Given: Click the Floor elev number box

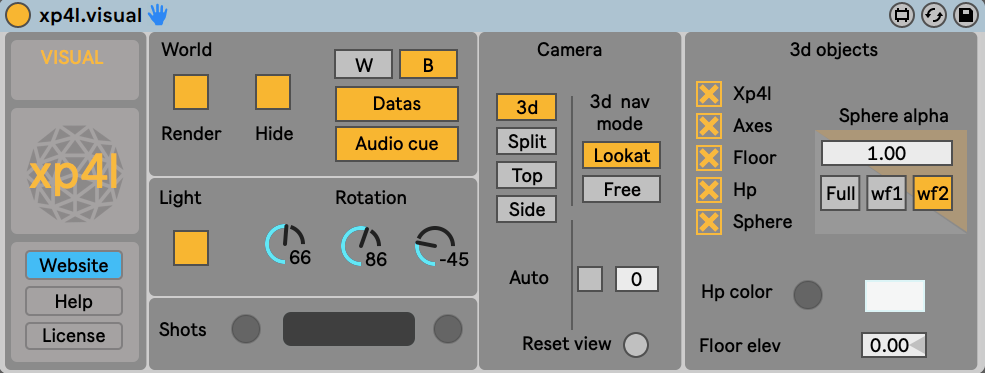Looking at the screenshot, I should pyautogui.click(x=894, y=345).
